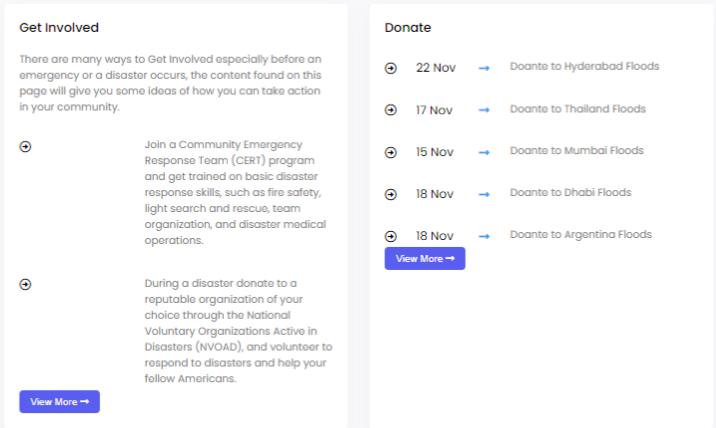Open Doante to Dhabi Floods link
716x428 pixels.
(570, 192)
